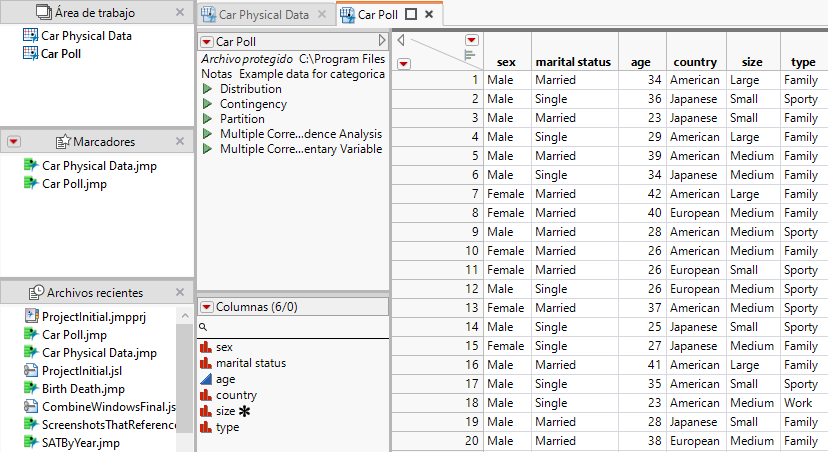Image resolution: width=828 pixels, height=452 pixels.
Task: Open Car Poll red triangle table menu
Action: click(207, 42)
